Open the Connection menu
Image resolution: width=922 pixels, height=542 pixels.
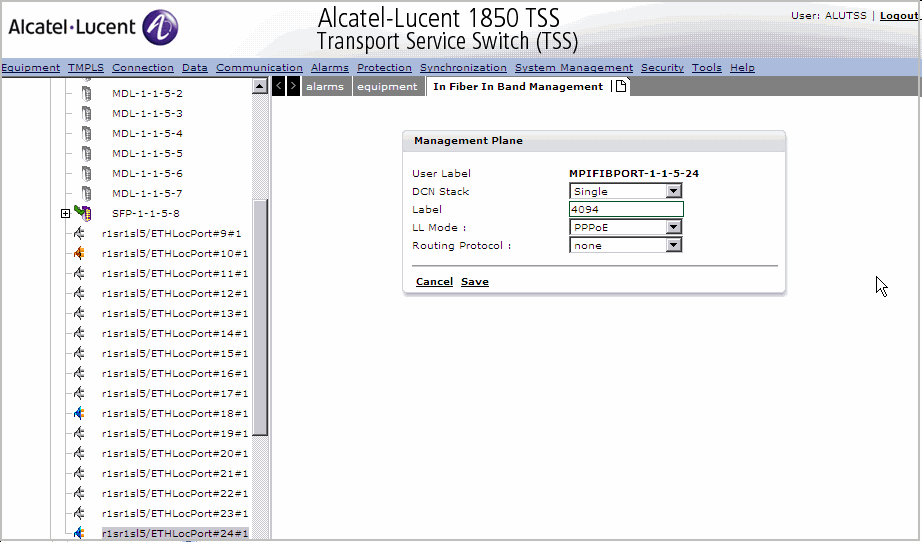(x=143, y=68)
